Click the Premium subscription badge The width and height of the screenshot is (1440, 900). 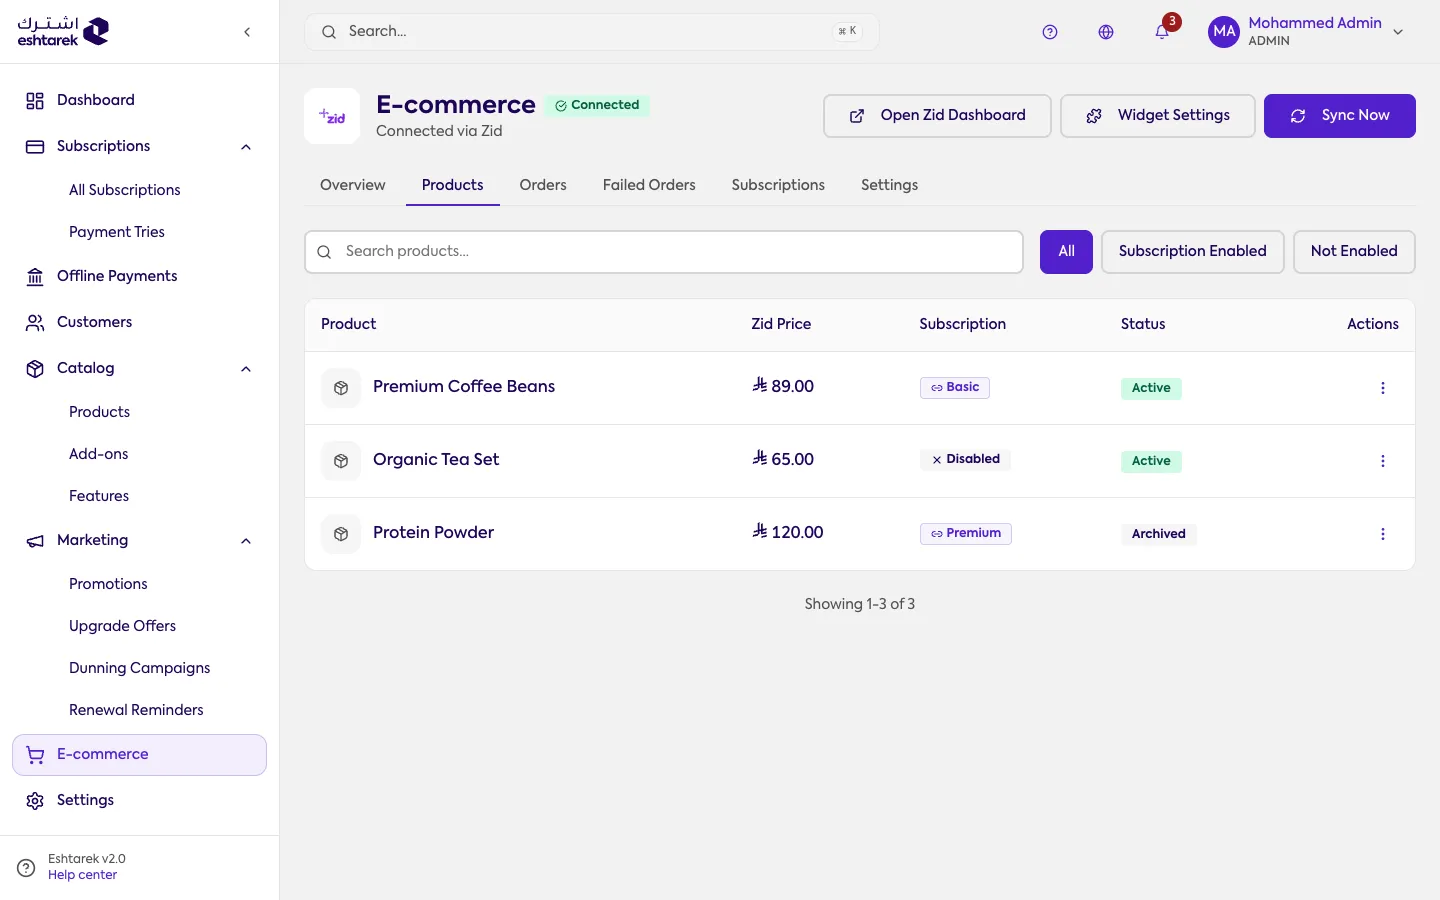tap(966, 534)
